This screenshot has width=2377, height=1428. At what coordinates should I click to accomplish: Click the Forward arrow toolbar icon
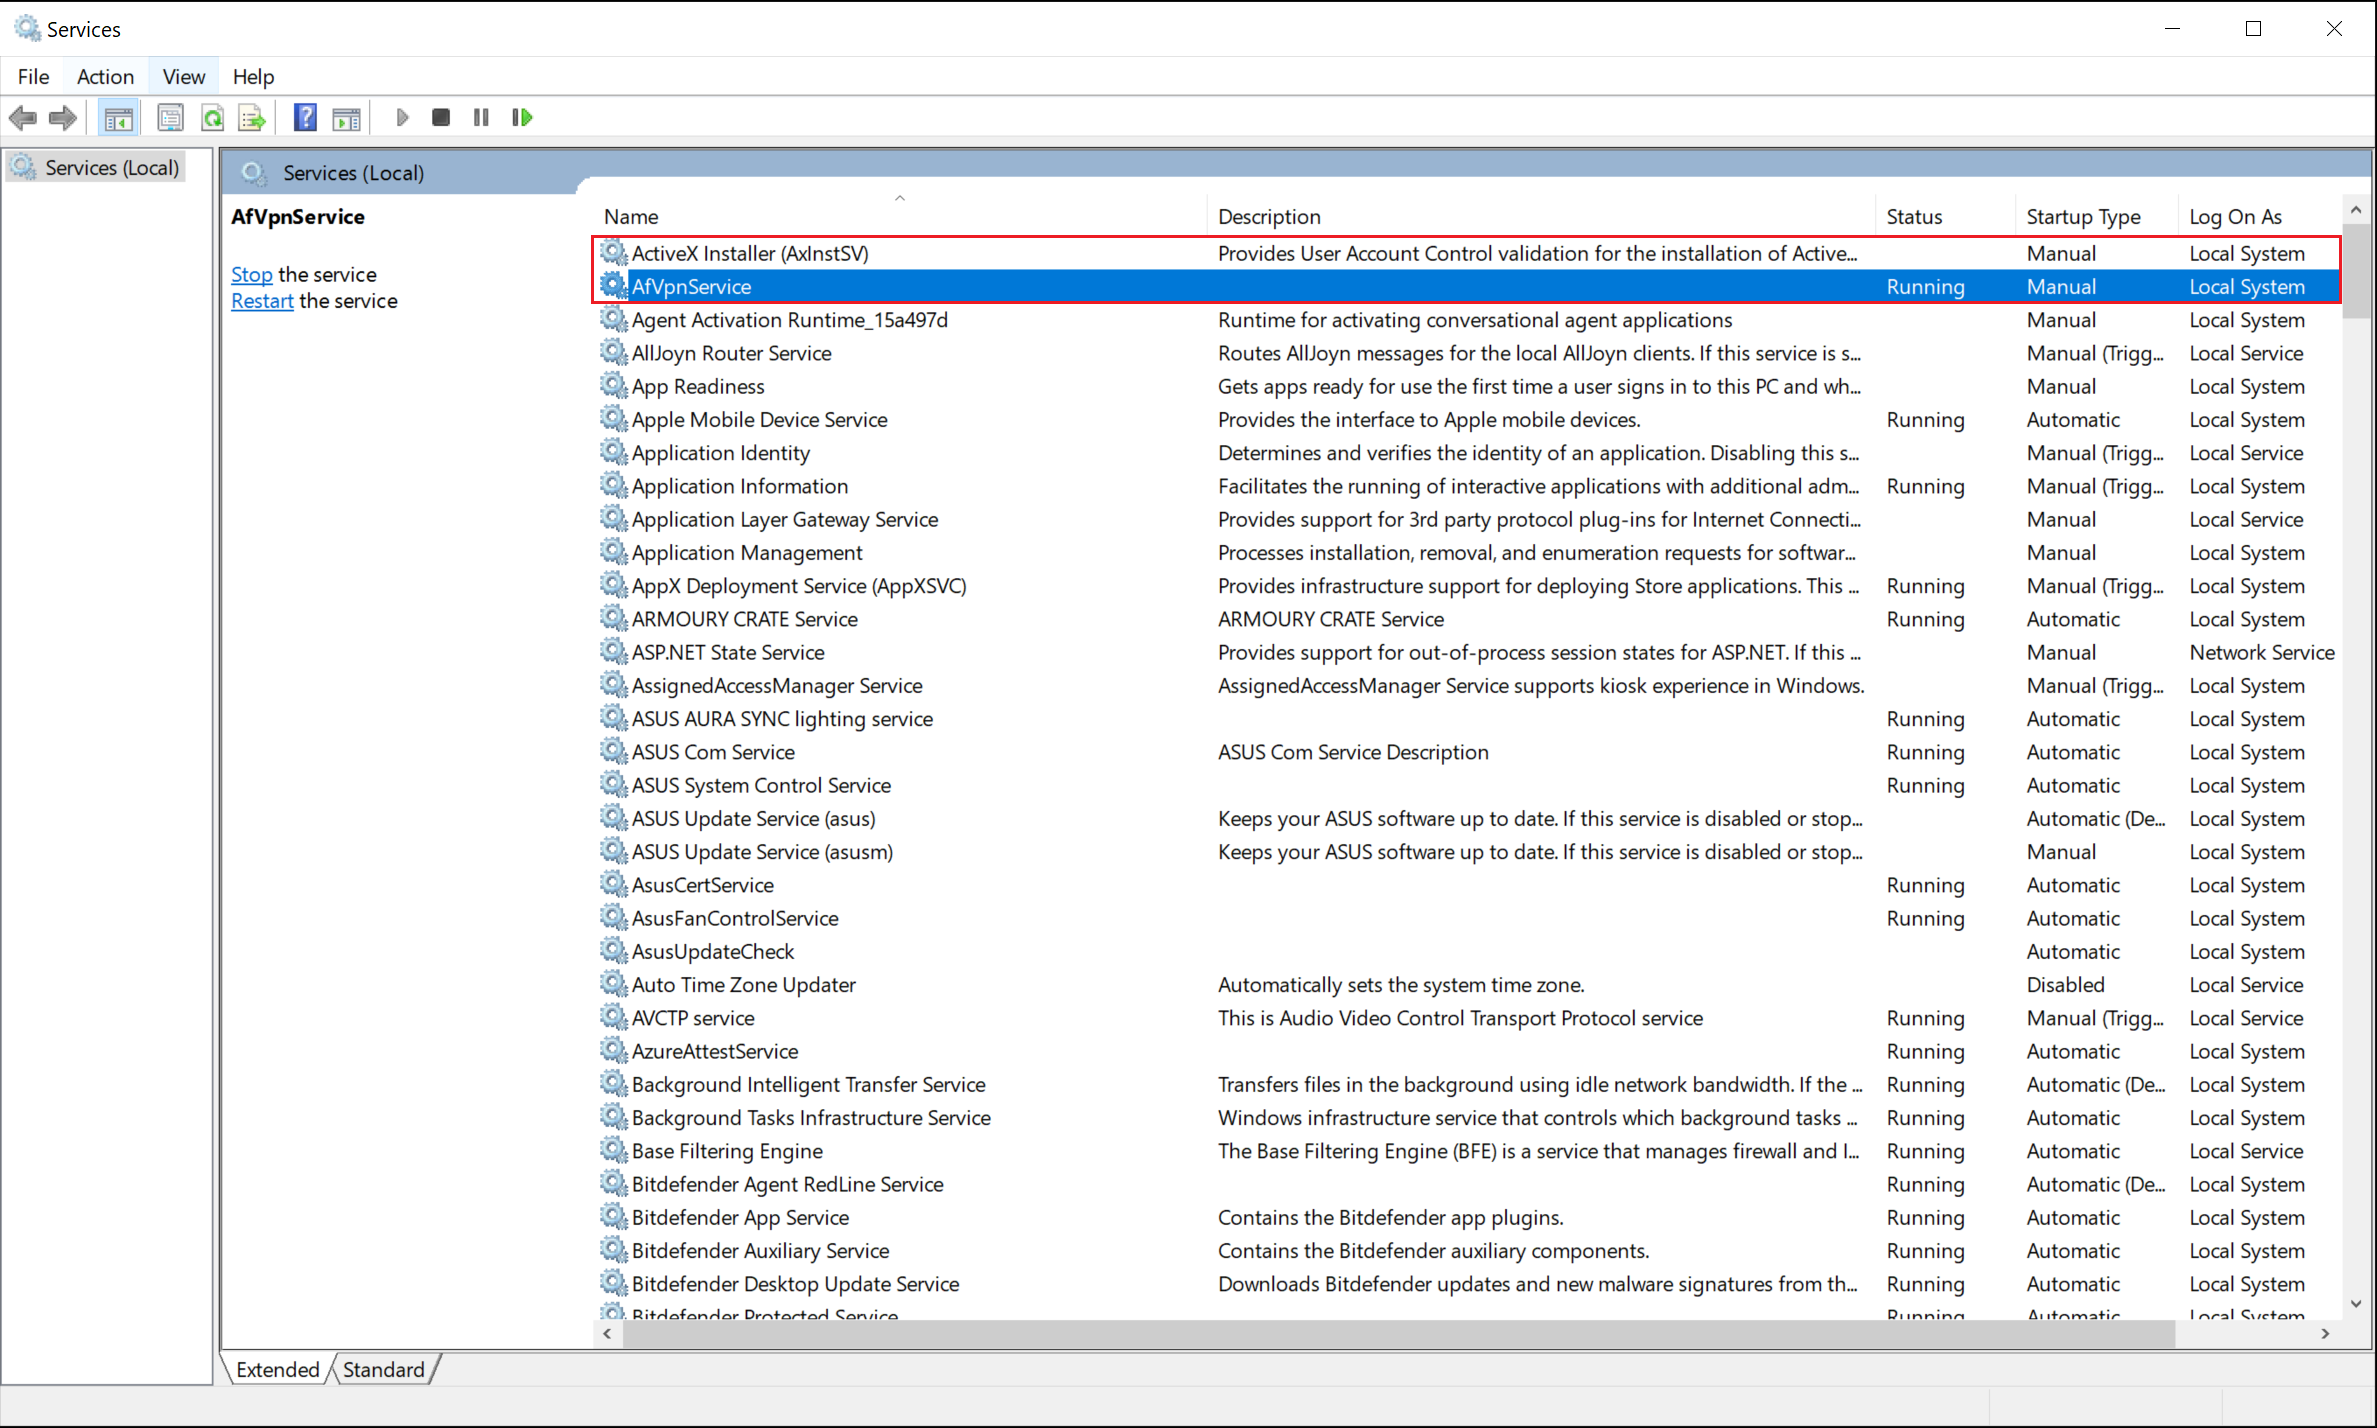click(63, 118)
